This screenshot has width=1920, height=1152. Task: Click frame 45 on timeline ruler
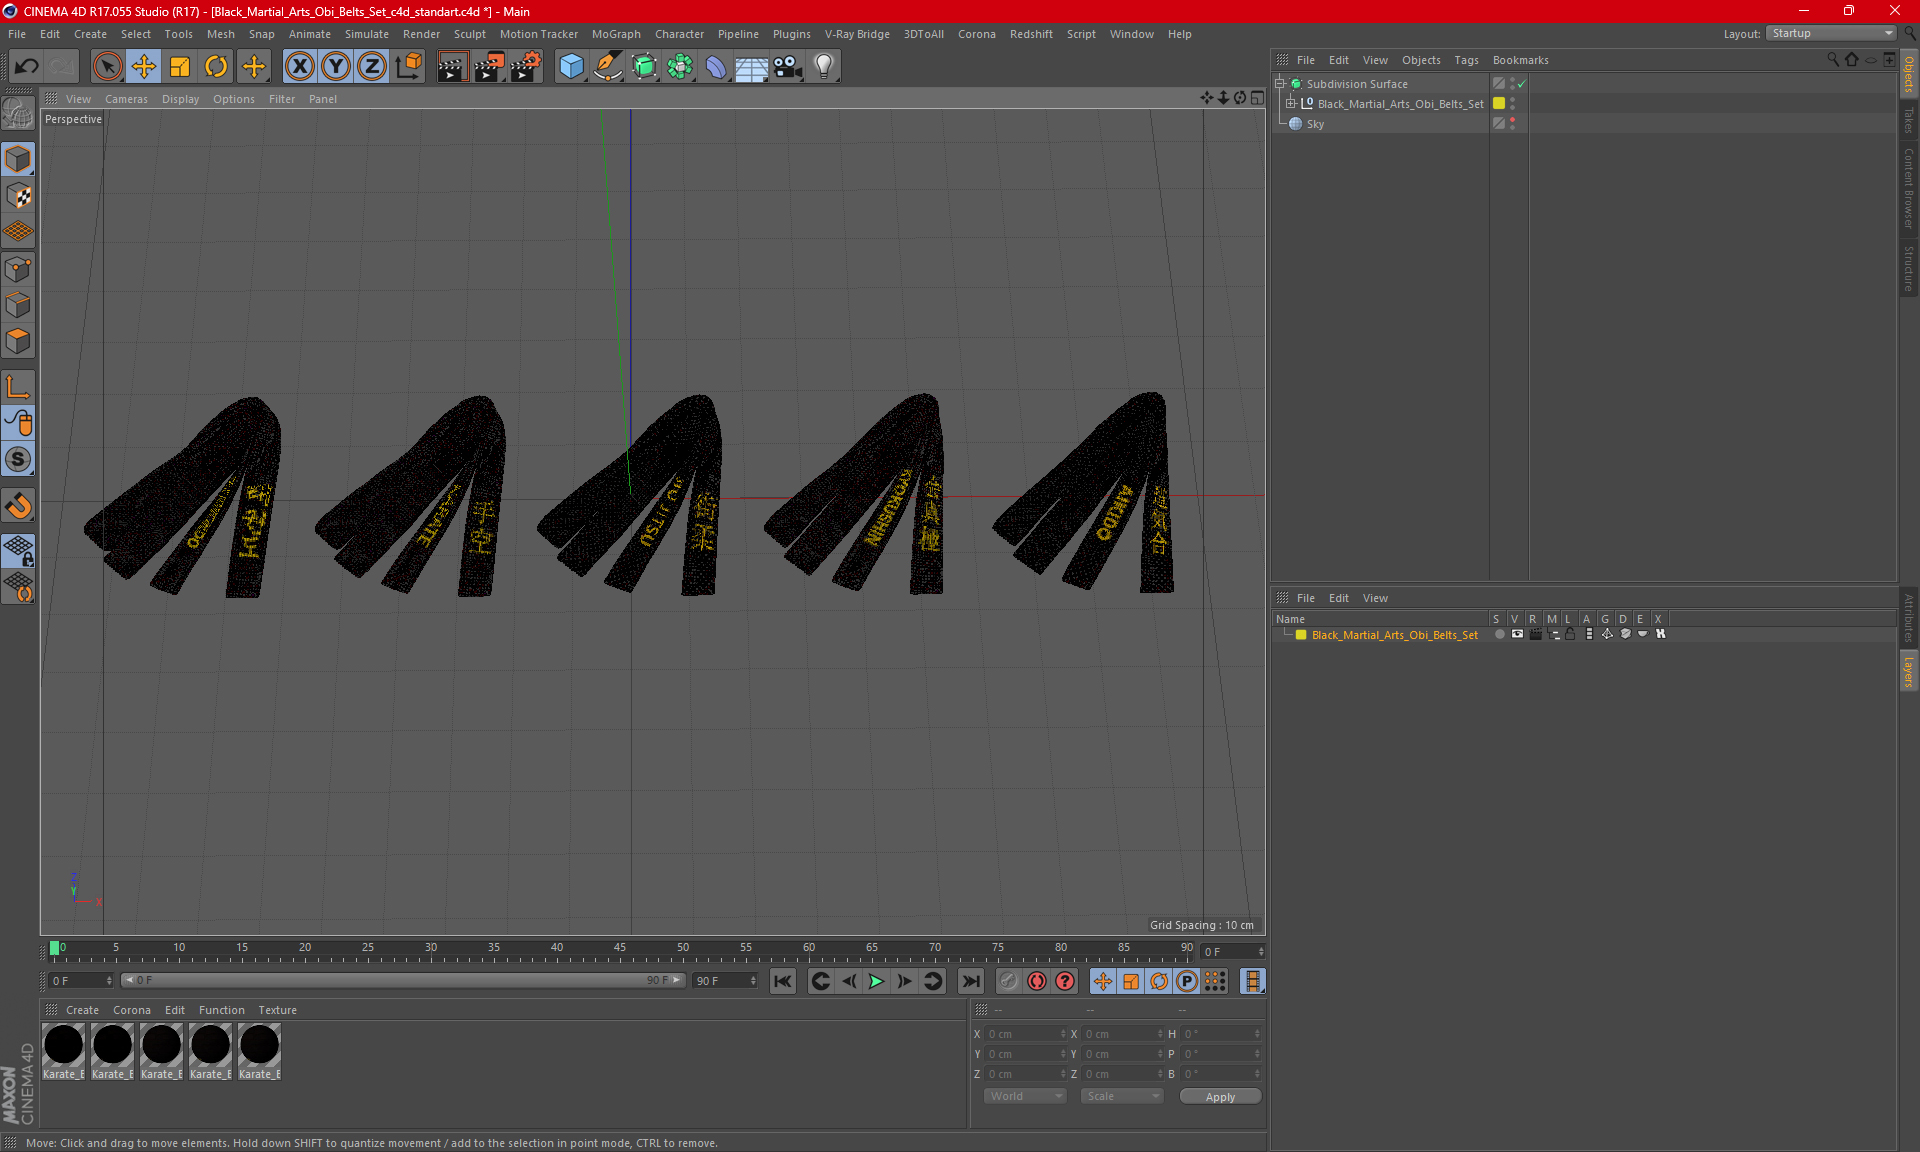[x=620, y=948]
